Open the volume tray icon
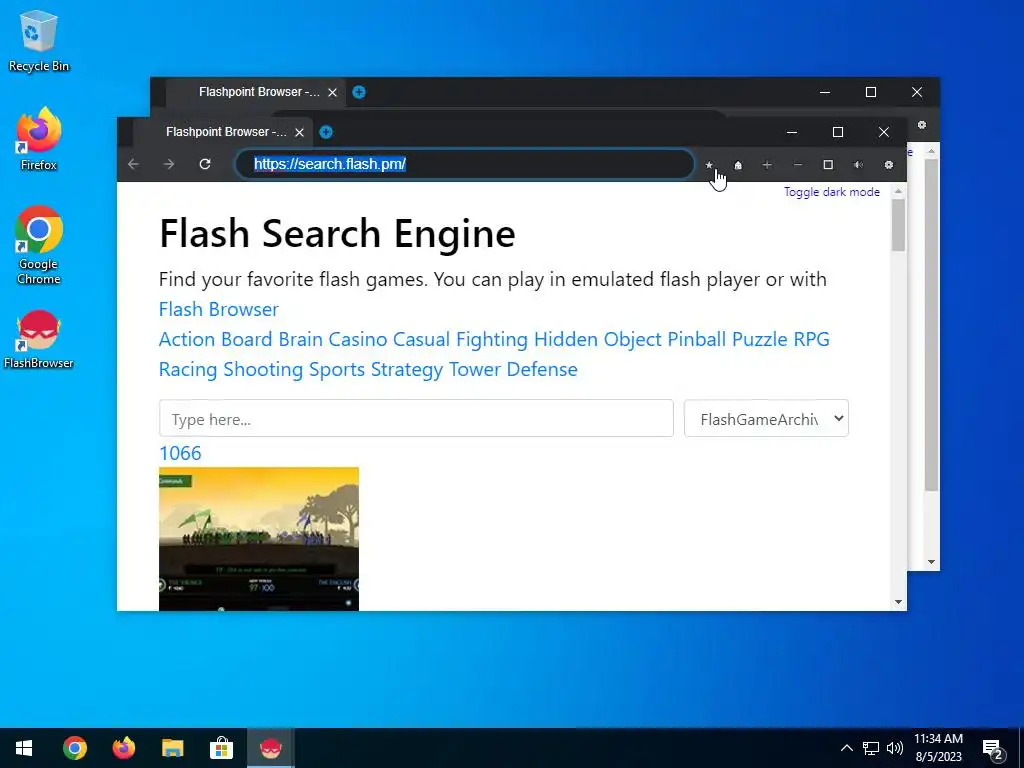Screen dimensions: 1024x768 pyautogui.click(x=895, y=748)
